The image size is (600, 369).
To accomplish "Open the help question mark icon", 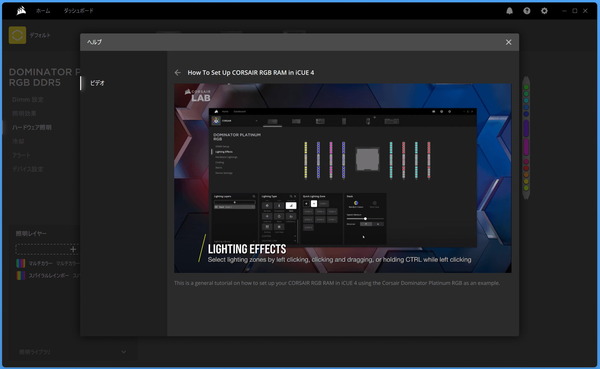I will [x=527, y=11].
